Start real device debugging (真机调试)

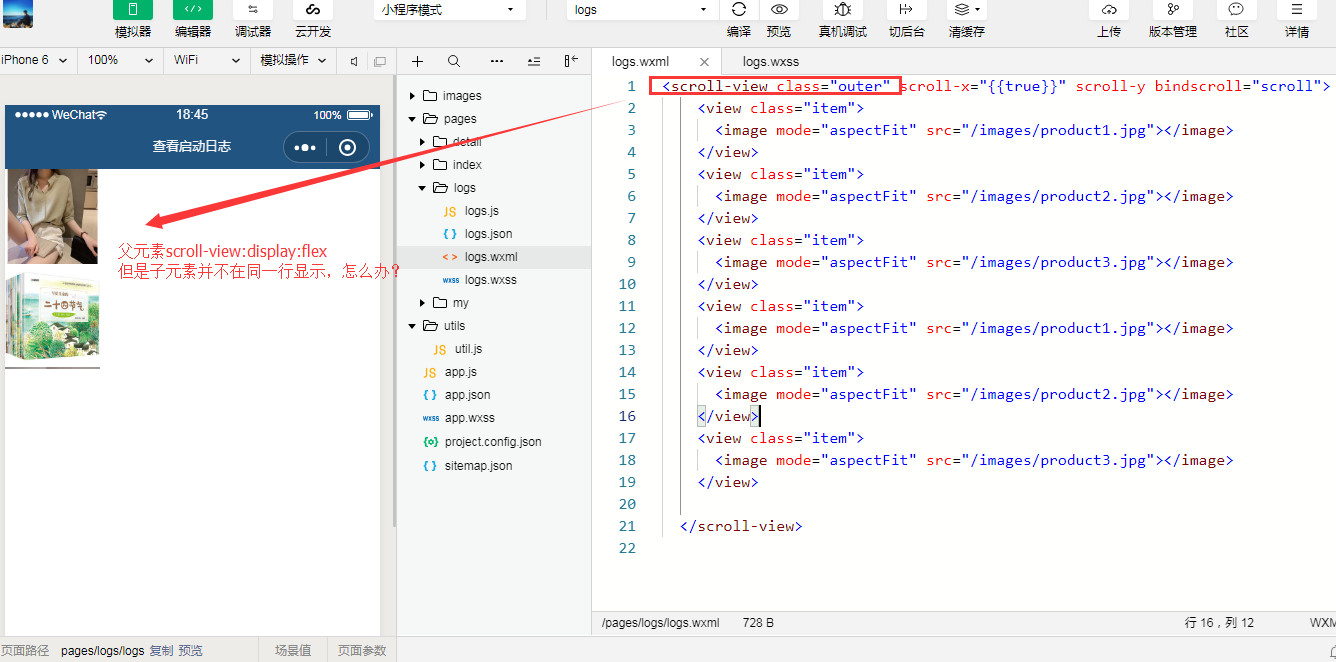point(842,10)
